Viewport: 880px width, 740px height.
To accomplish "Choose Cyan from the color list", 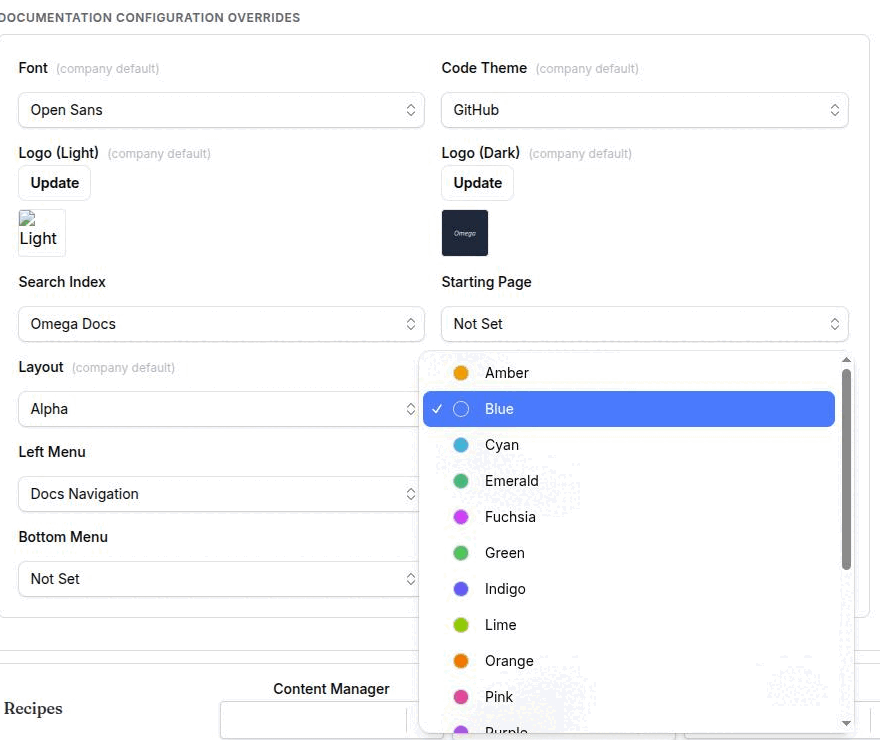I will click(629, 445).
